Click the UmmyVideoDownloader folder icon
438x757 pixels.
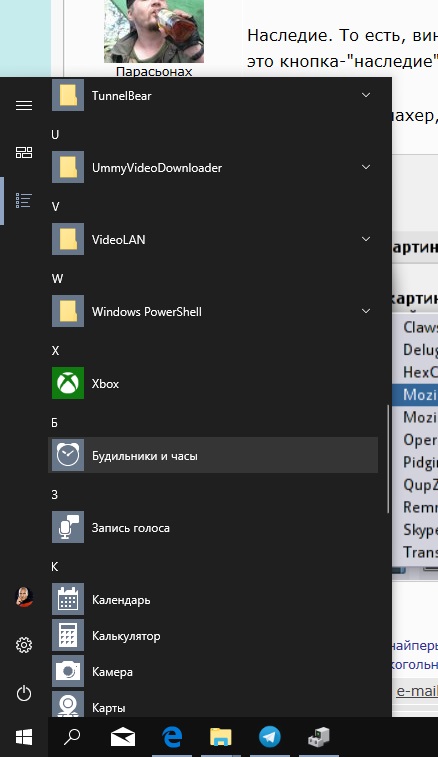tap(68, 167)
